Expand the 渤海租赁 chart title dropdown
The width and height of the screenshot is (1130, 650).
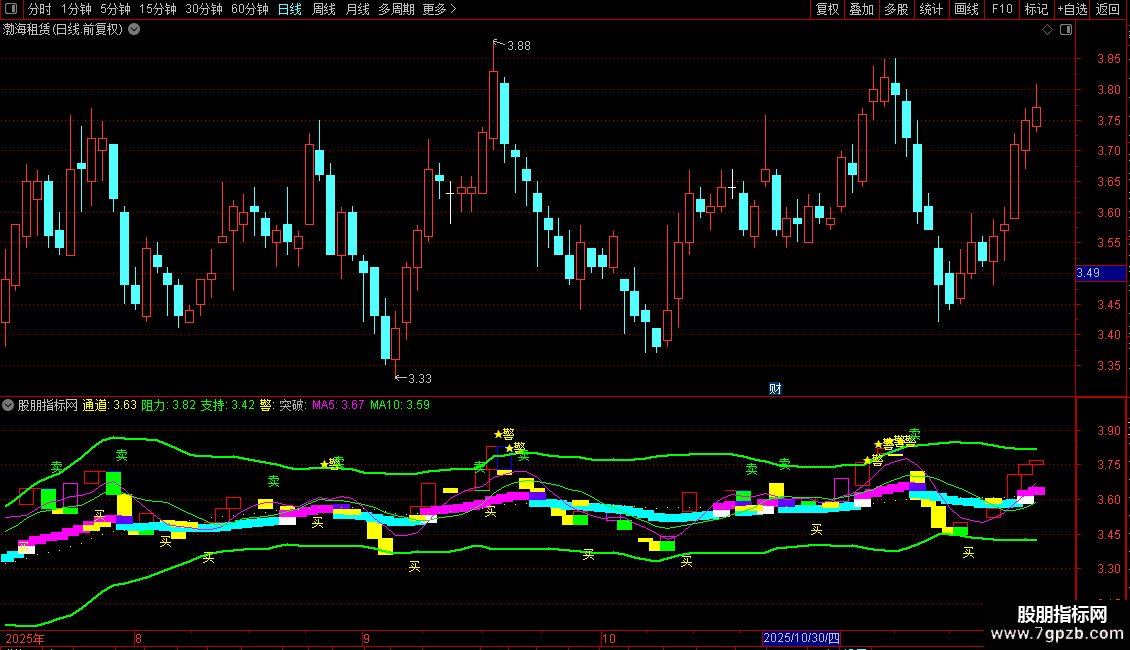[134, 30]
